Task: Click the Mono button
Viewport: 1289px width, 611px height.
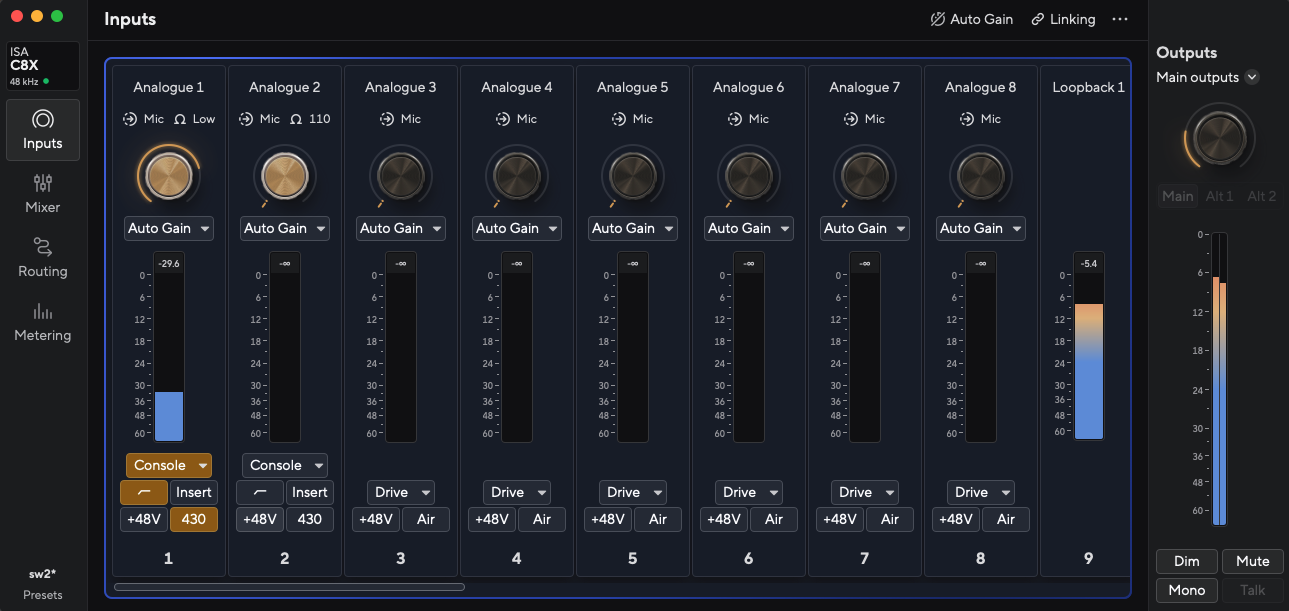Action: tap(1187, 590)
